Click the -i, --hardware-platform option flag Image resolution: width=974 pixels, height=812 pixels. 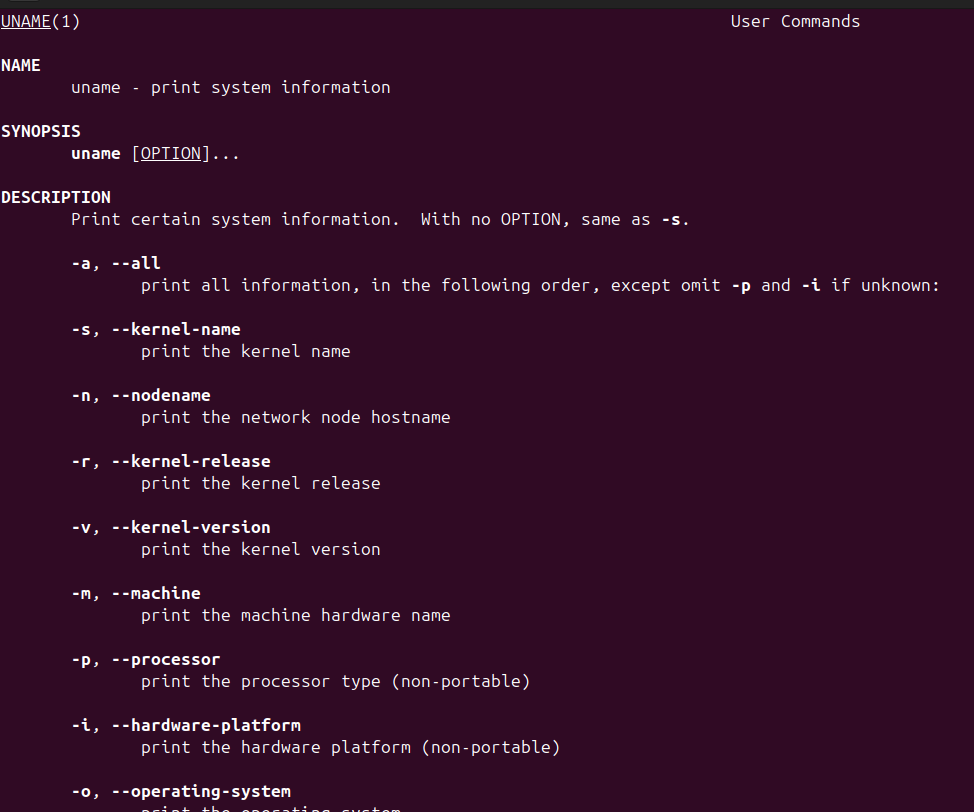[186, 725]
